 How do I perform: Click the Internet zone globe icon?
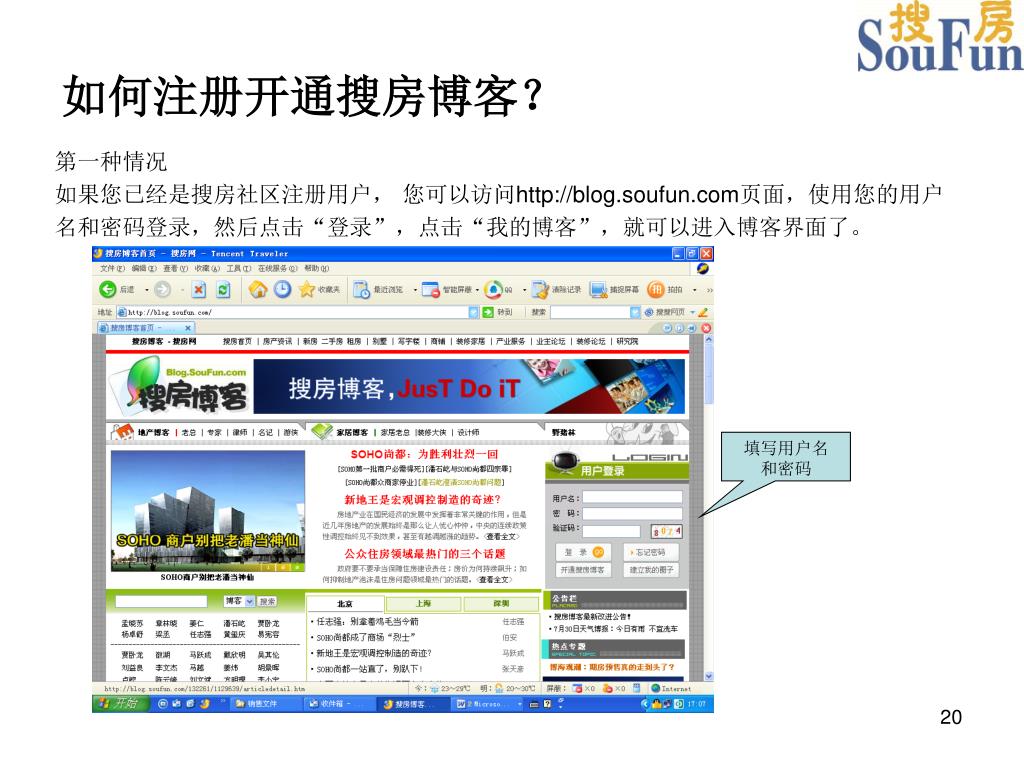coord(656,688)
